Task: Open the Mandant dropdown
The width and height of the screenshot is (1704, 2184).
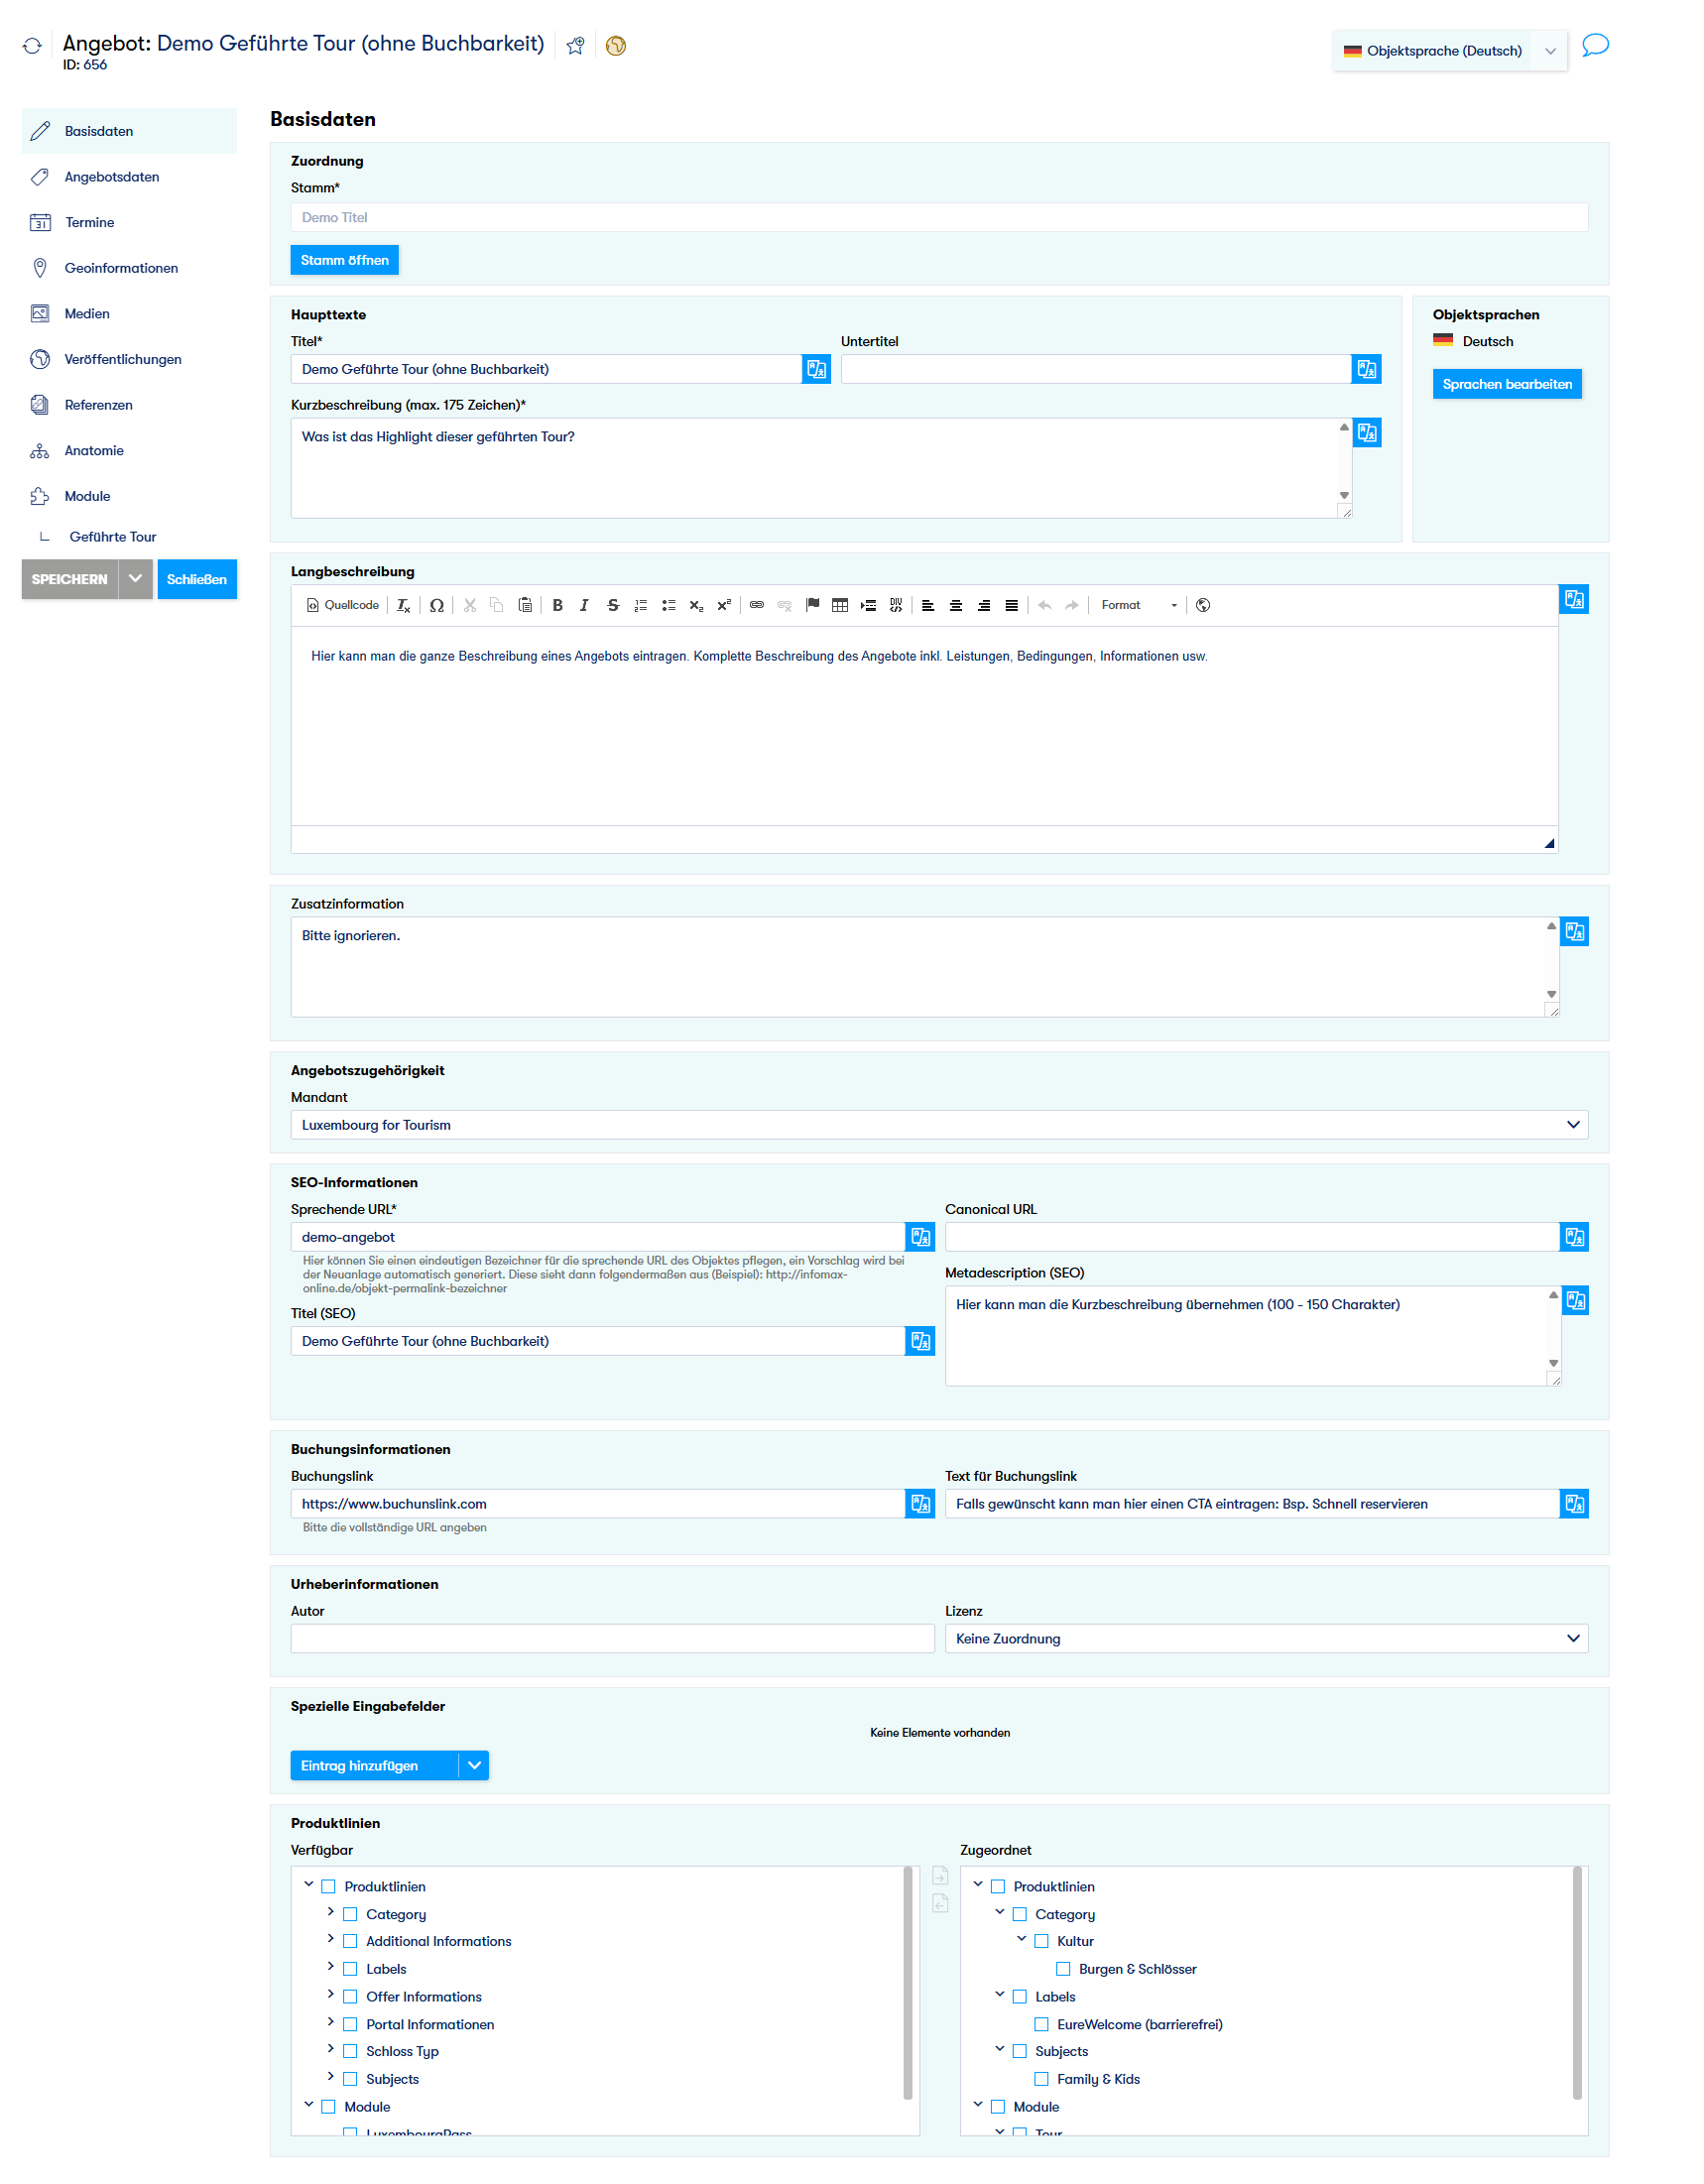Action: coord(940,1125)
